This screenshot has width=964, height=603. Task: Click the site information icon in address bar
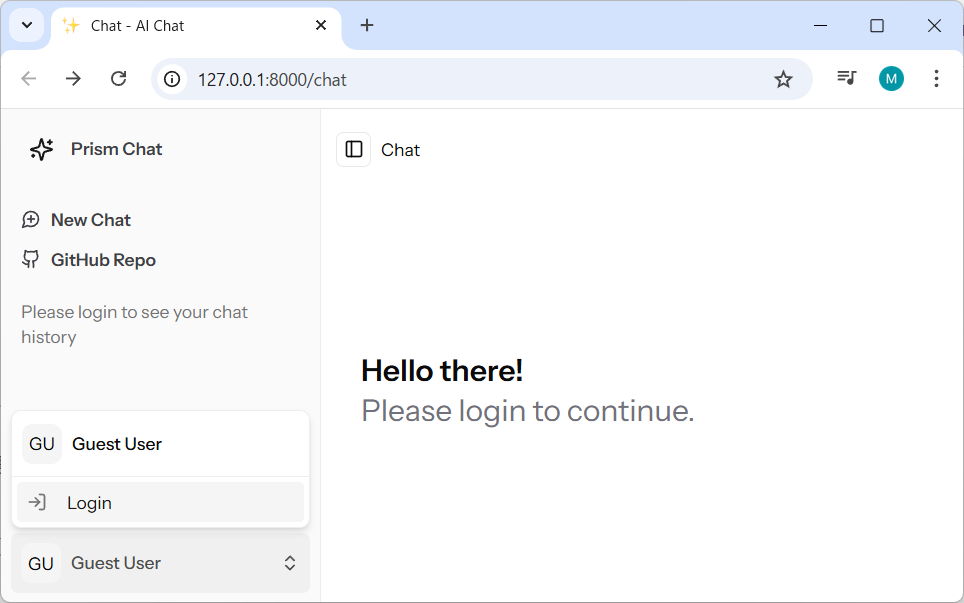click(173, 79)
